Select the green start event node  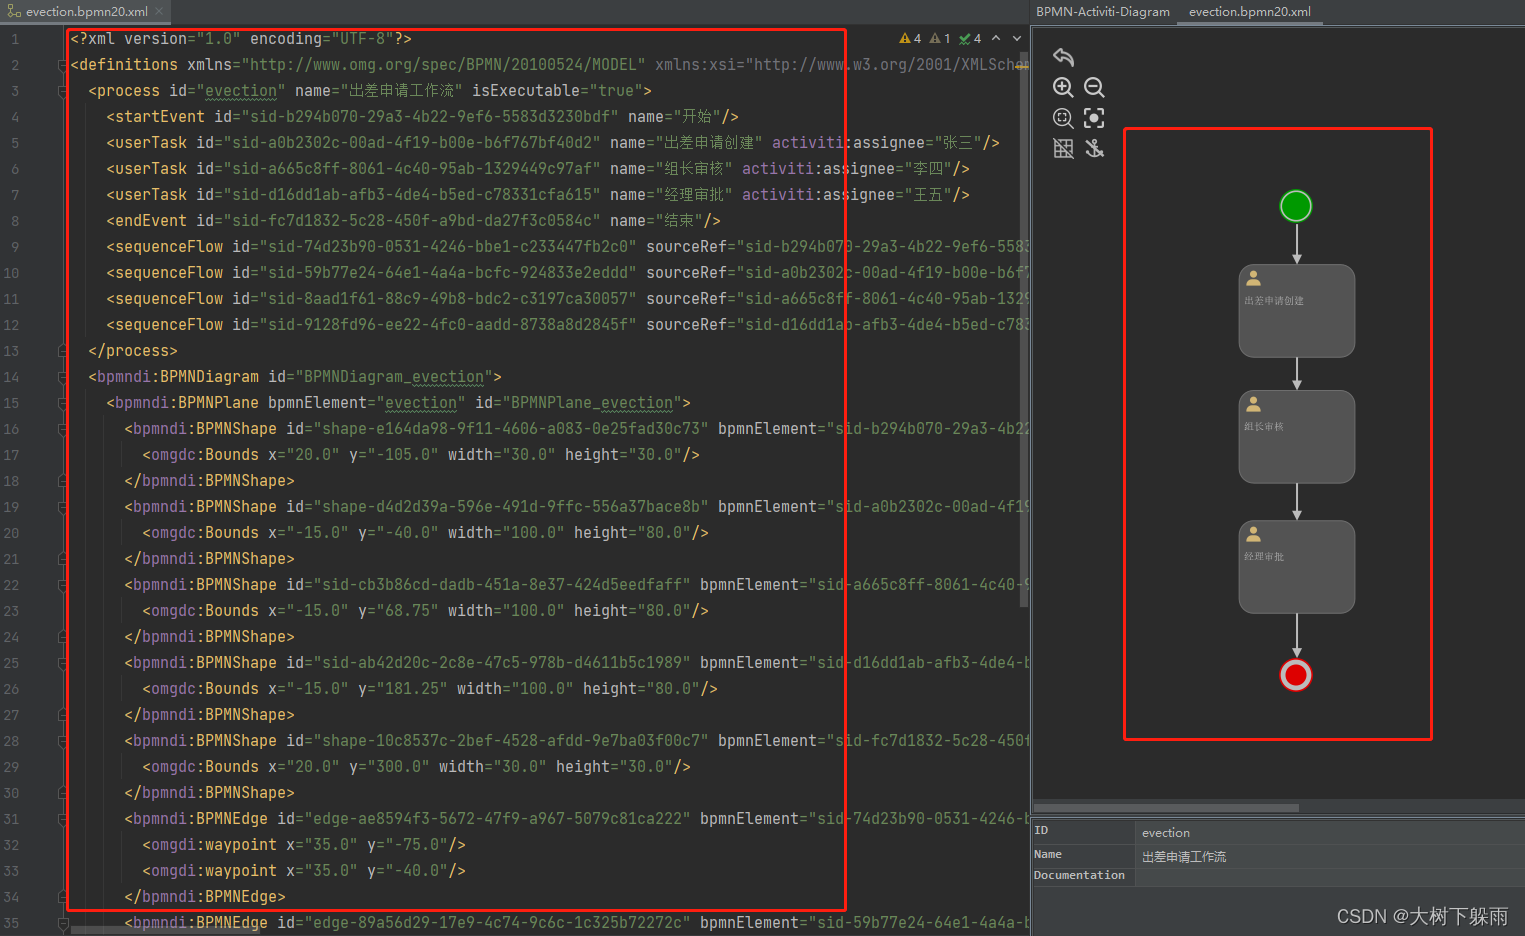tap(1296, 206)
